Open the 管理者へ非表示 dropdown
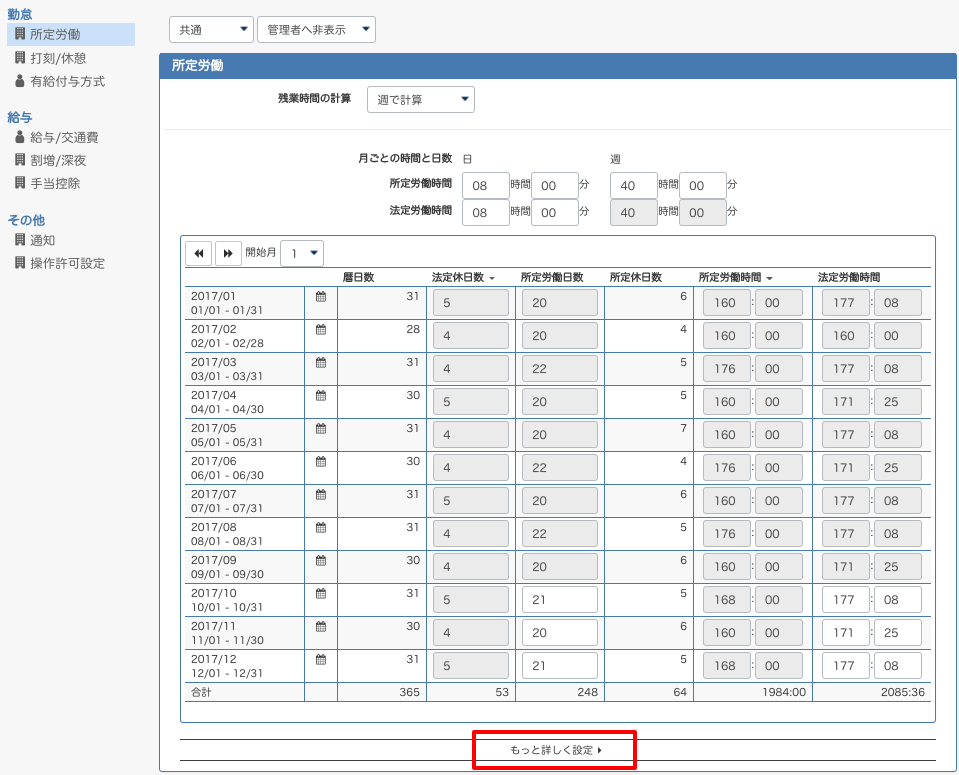This screenshot has height=775, width=959. pos(317,30)
